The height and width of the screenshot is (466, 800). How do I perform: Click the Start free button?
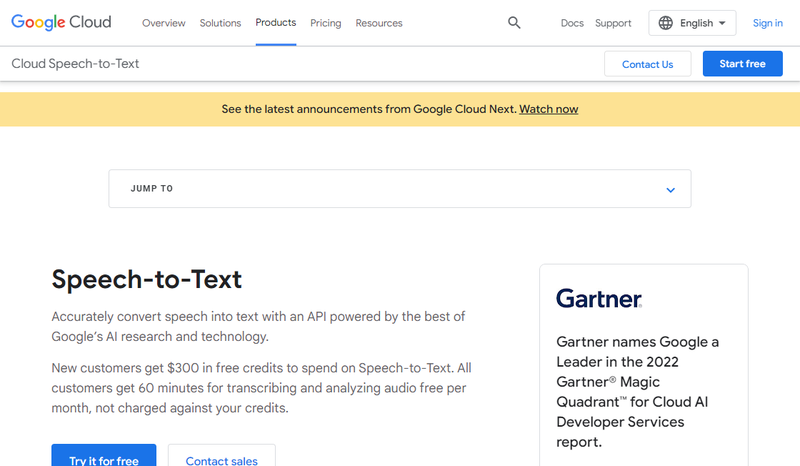(742, 64)
